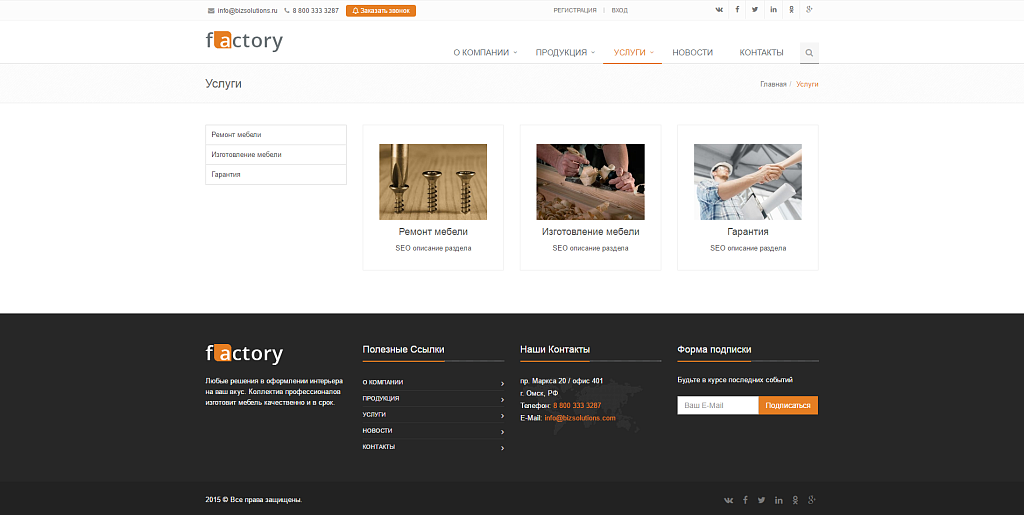Screen dimensions: 1024x515
Task: Click into the Ваш E-Mail field
Action: 717,405
